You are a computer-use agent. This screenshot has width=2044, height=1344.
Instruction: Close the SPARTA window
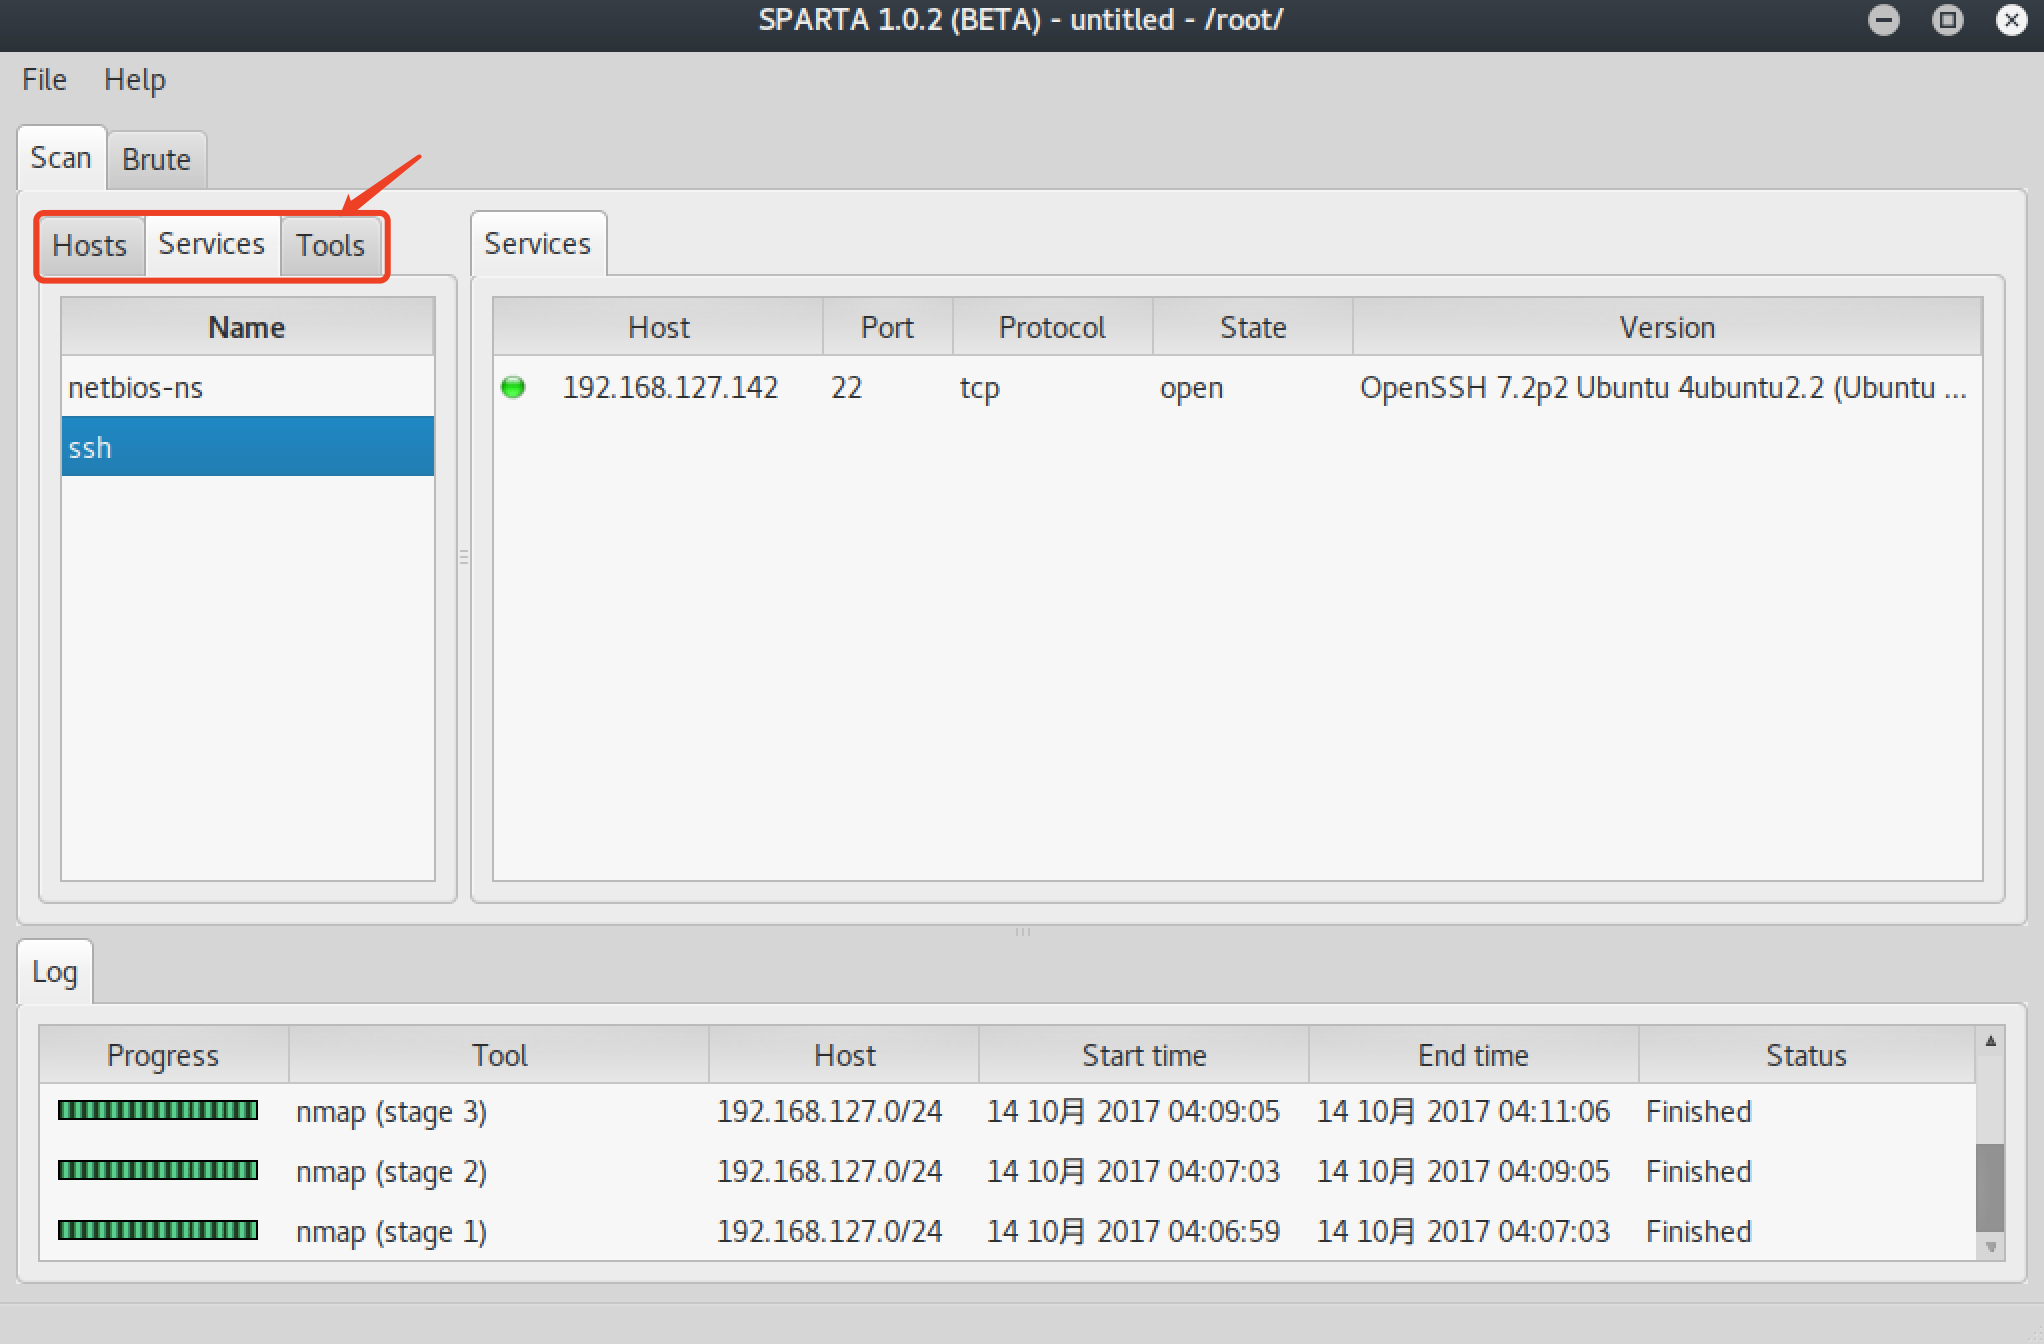2010,20
